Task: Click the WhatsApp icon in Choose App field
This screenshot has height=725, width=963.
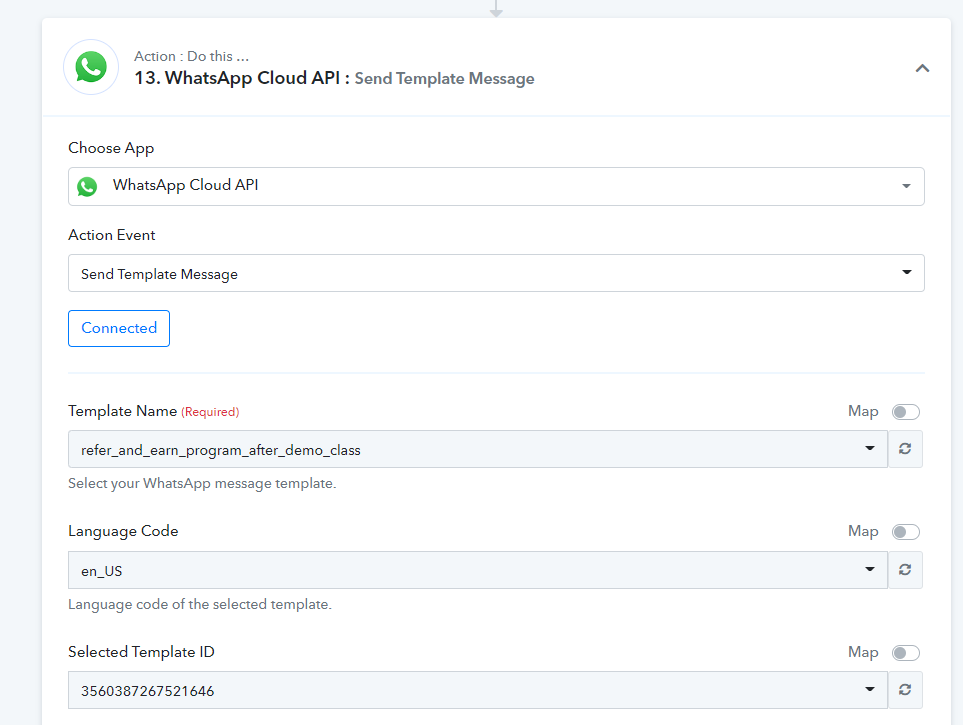Action: 87,186
